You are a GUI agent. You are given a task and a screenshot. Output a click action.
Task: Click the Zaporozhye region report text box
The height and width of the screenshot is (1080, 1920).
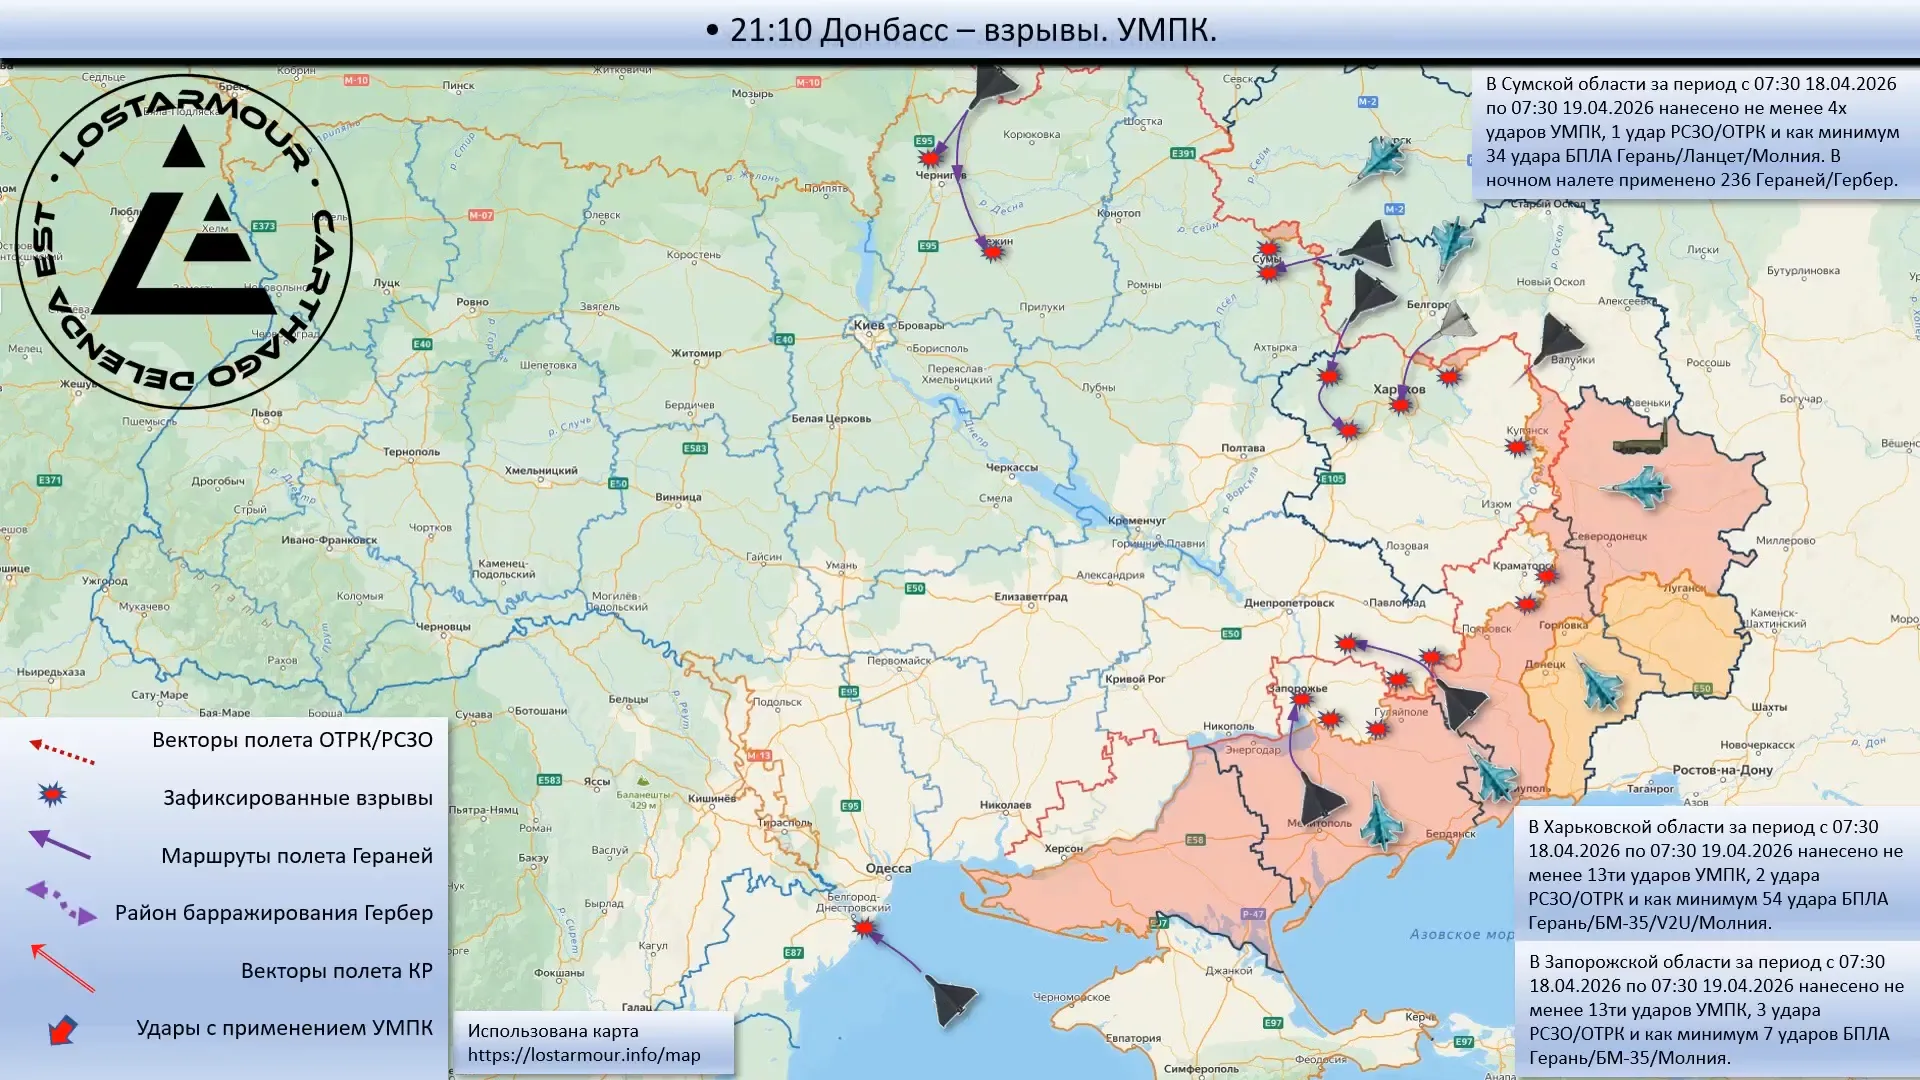coord(1716,1009)
